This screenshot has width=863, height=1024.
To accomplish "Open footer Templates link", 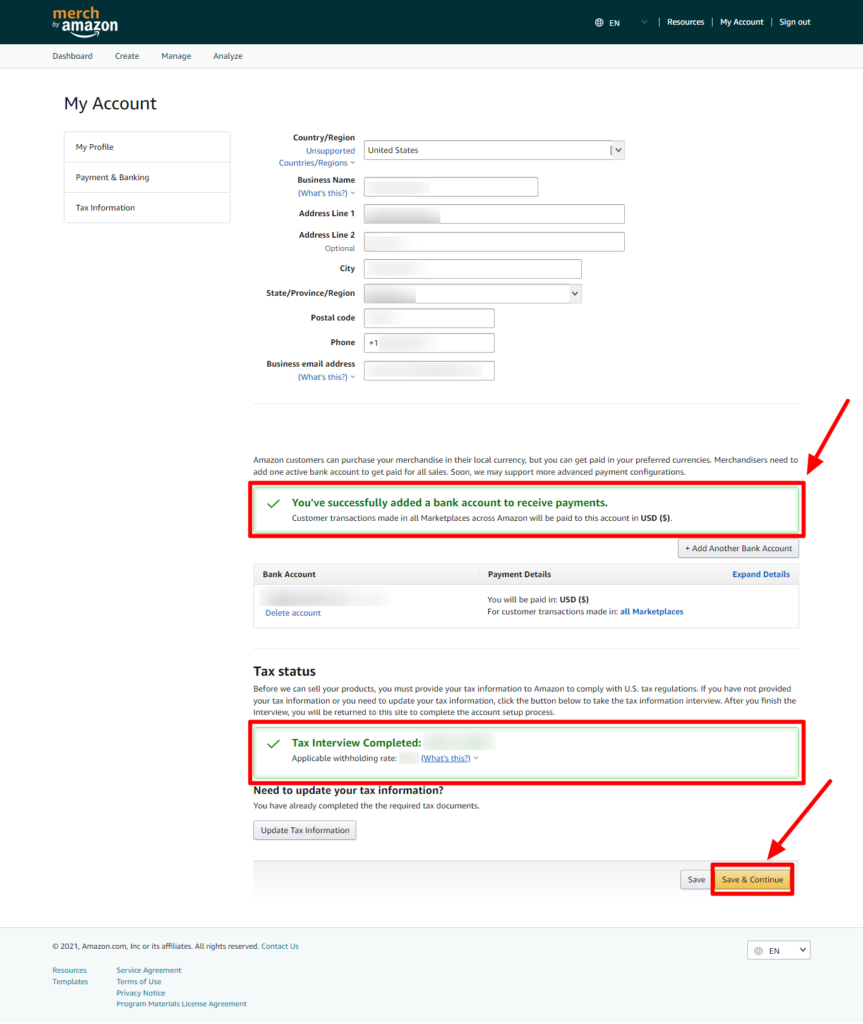I will (70, 982).
